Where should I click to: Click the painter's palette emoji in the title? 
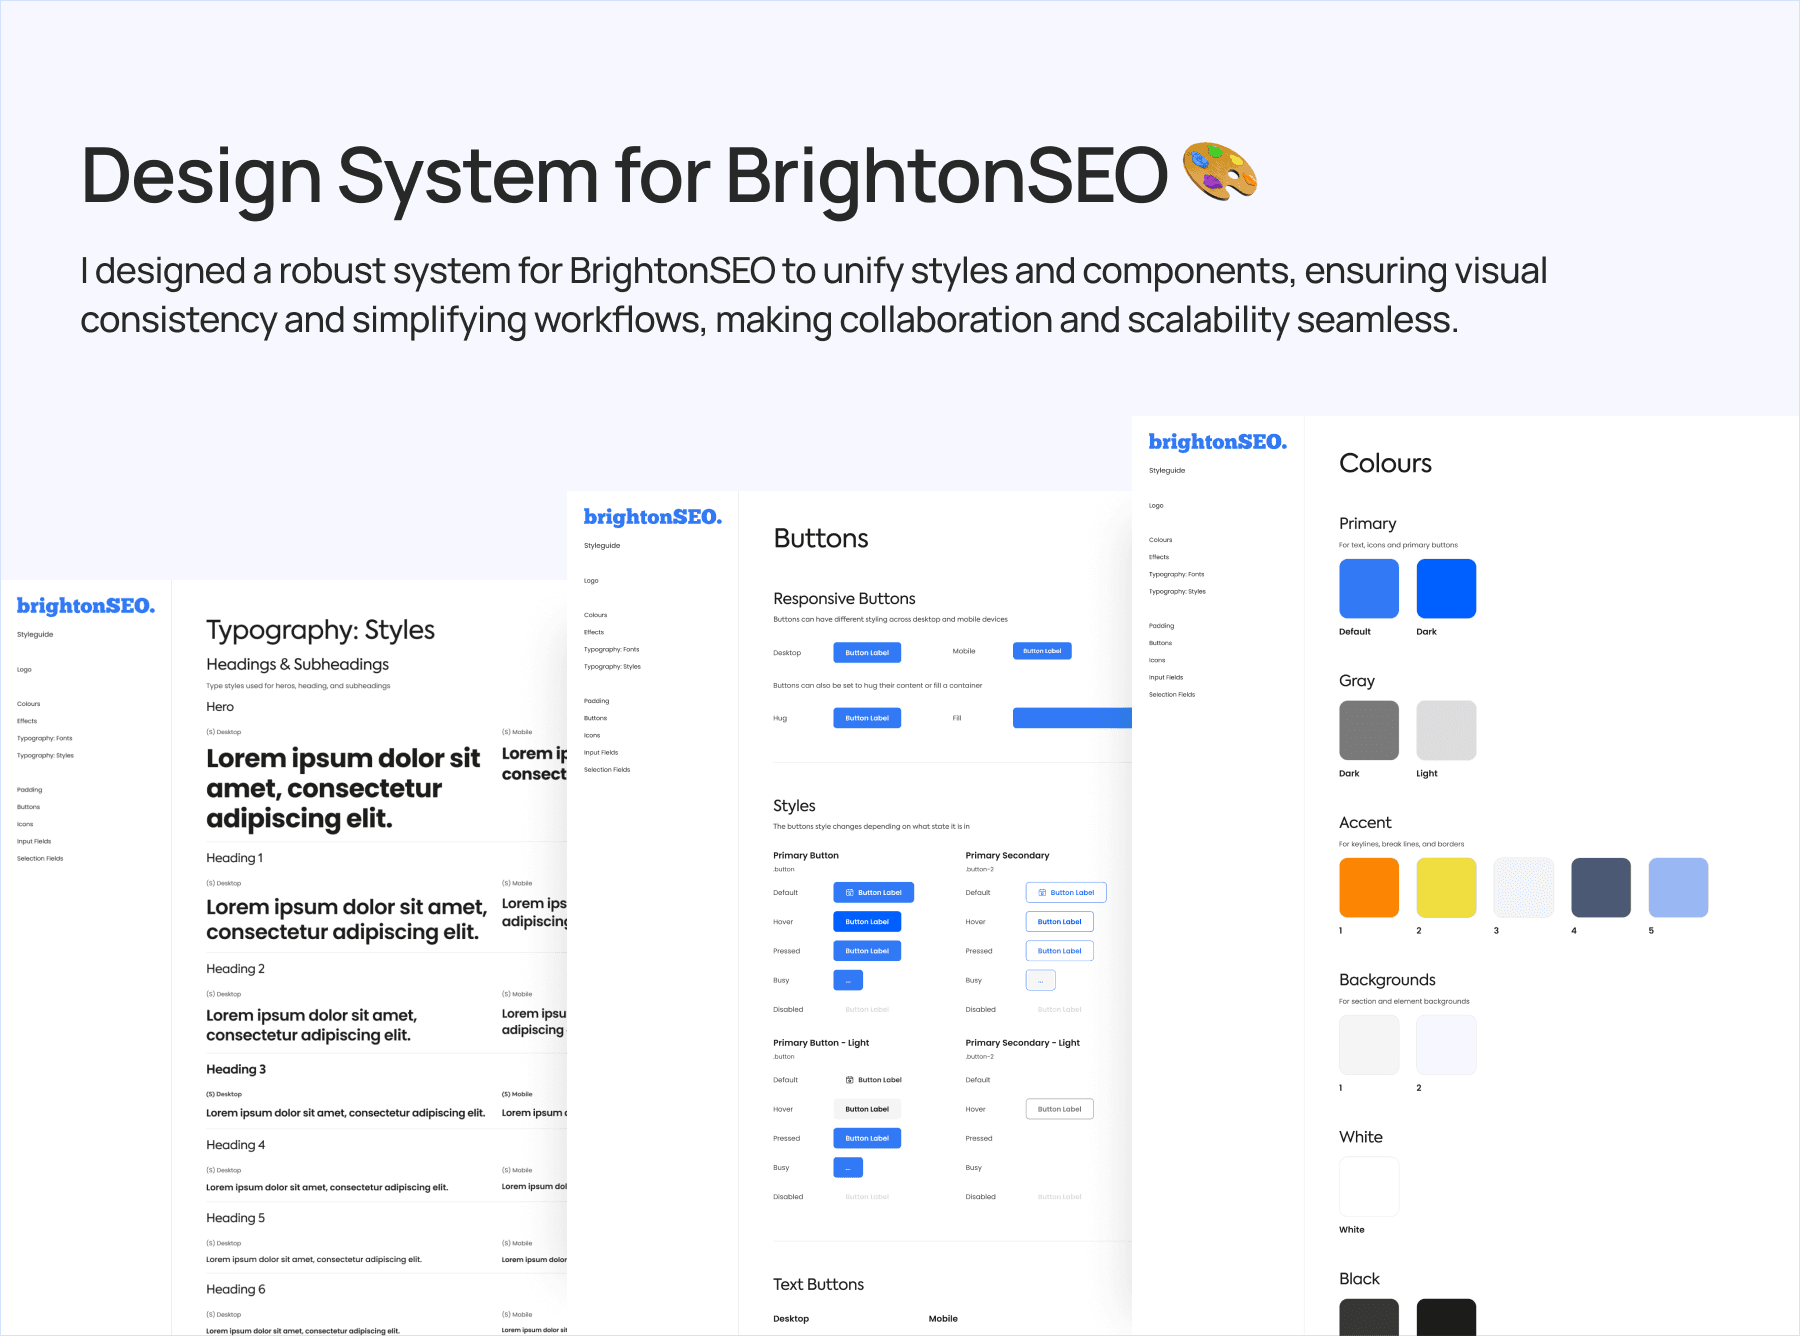(x=1220, y=171)
